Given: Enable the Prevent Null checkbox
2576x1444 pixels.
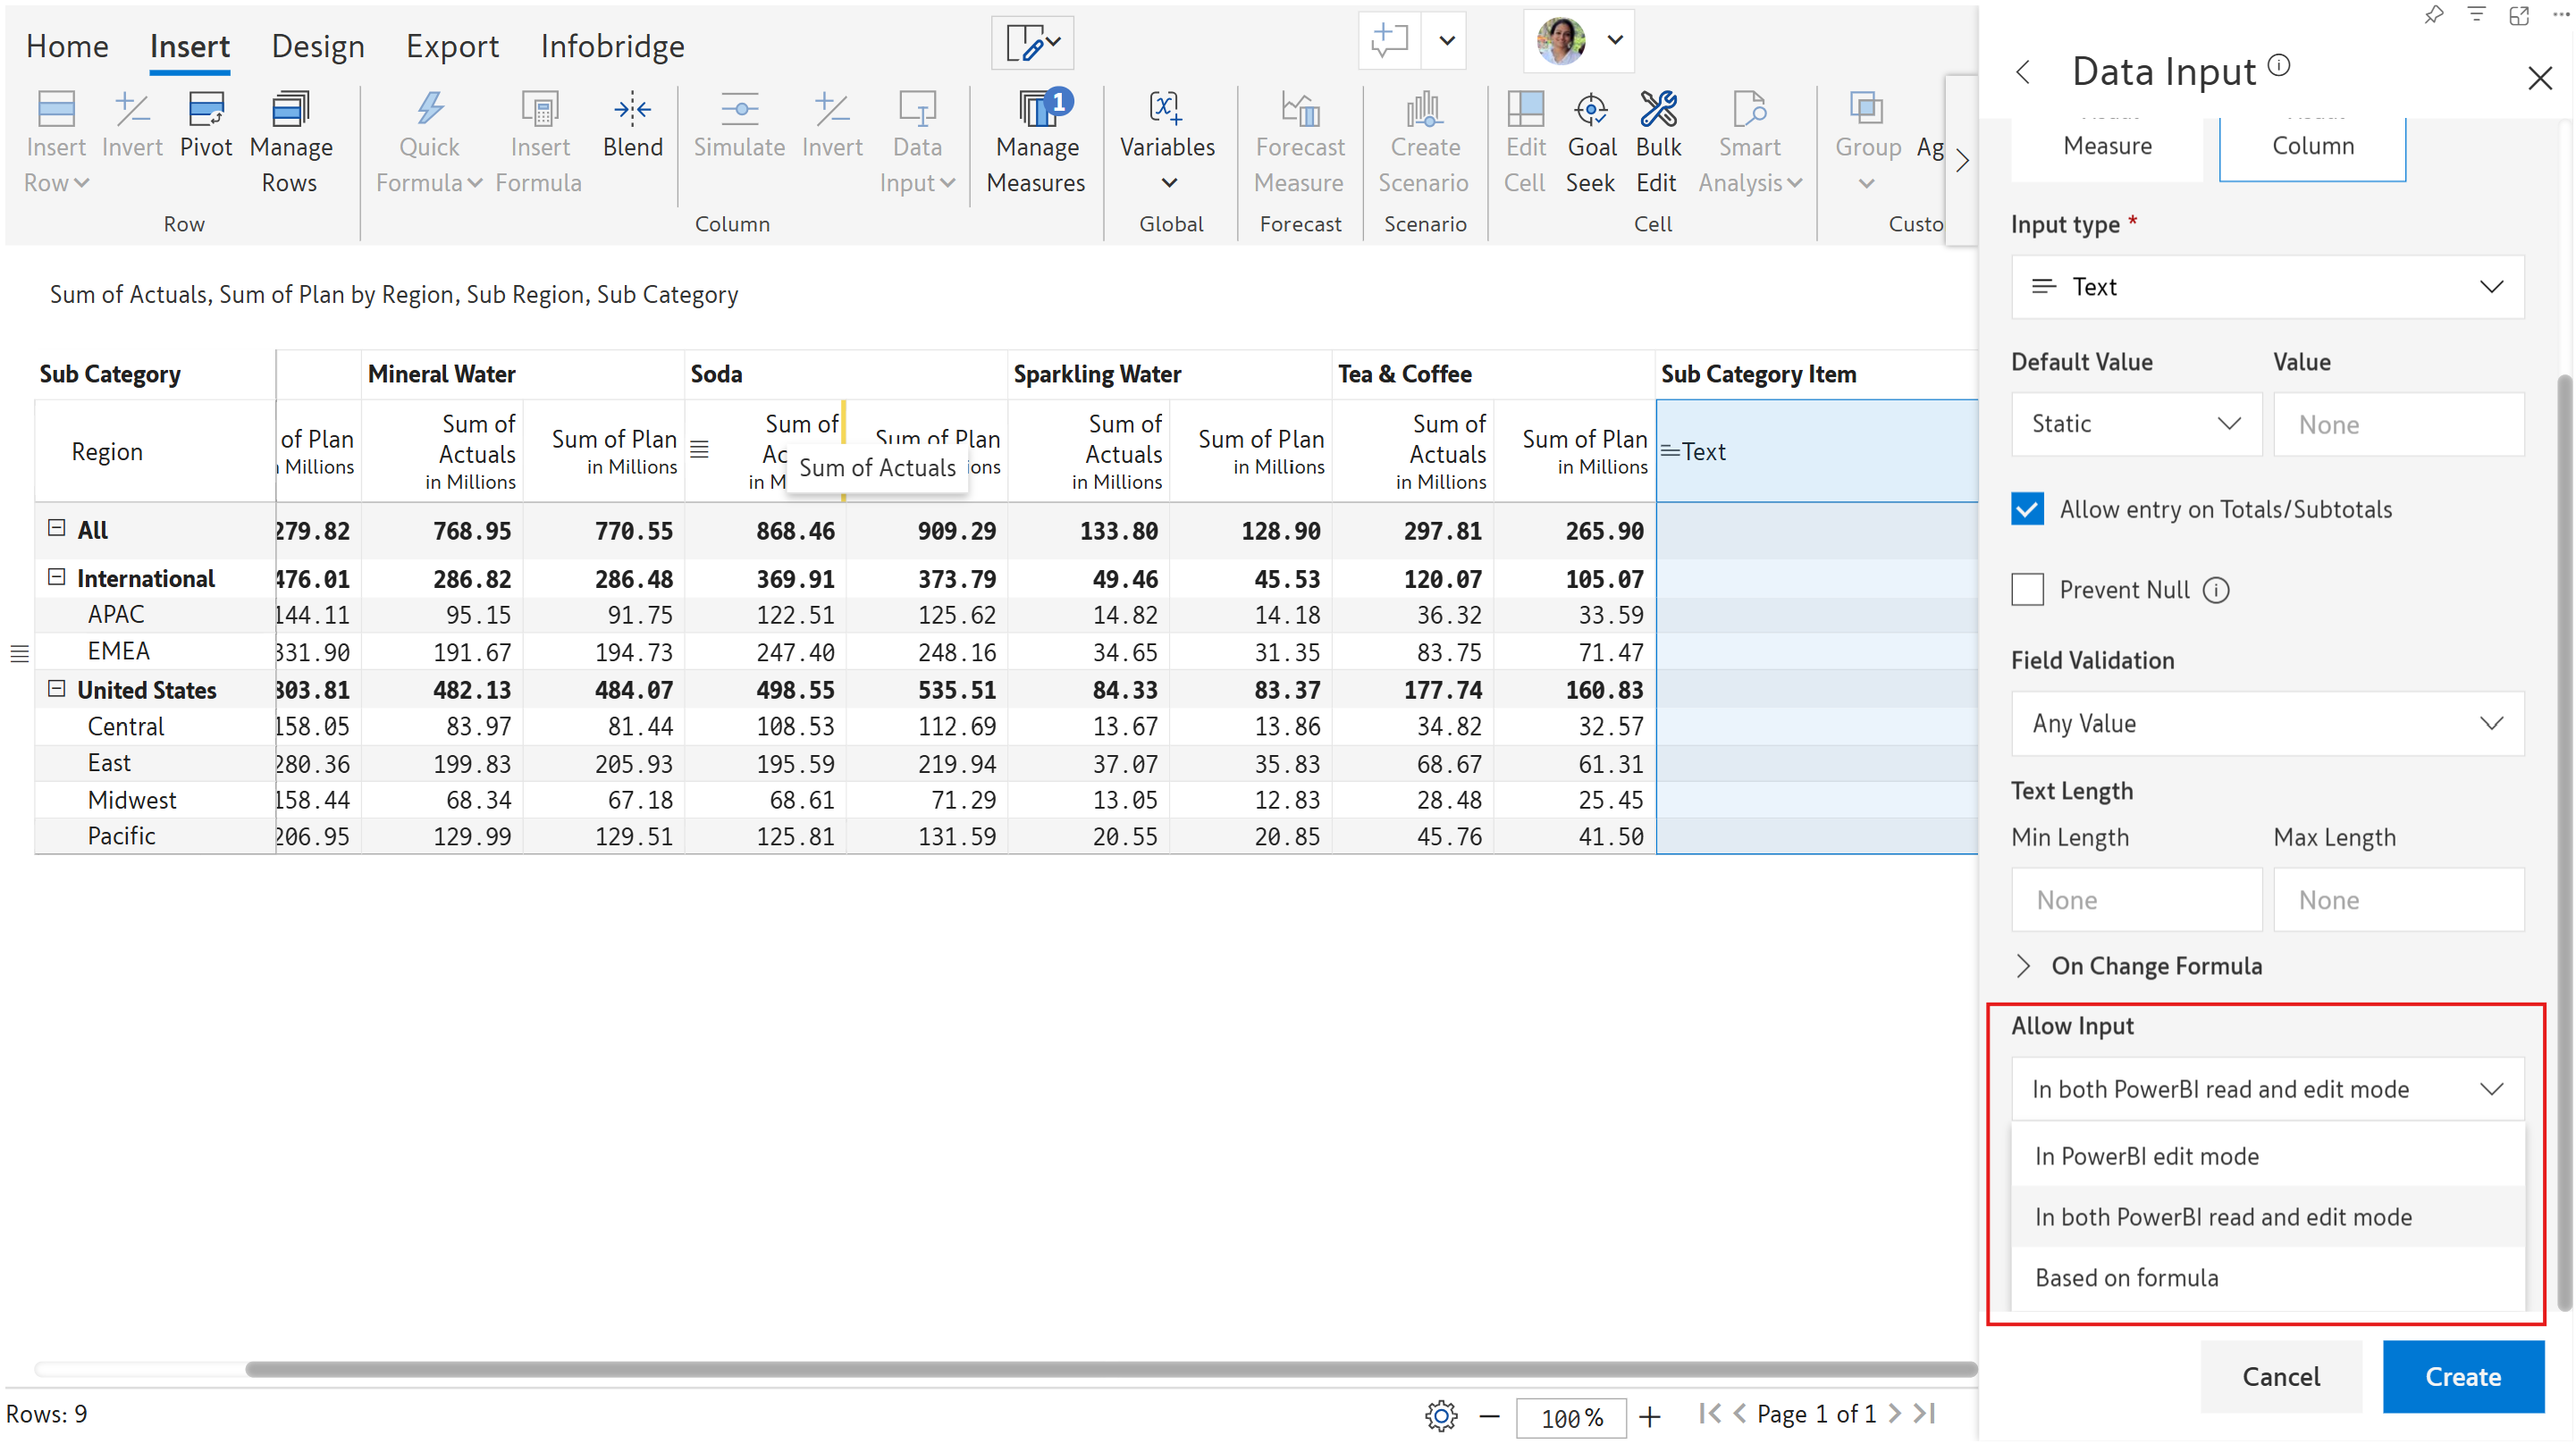Looking at the screenshot, I should 2027,590.
